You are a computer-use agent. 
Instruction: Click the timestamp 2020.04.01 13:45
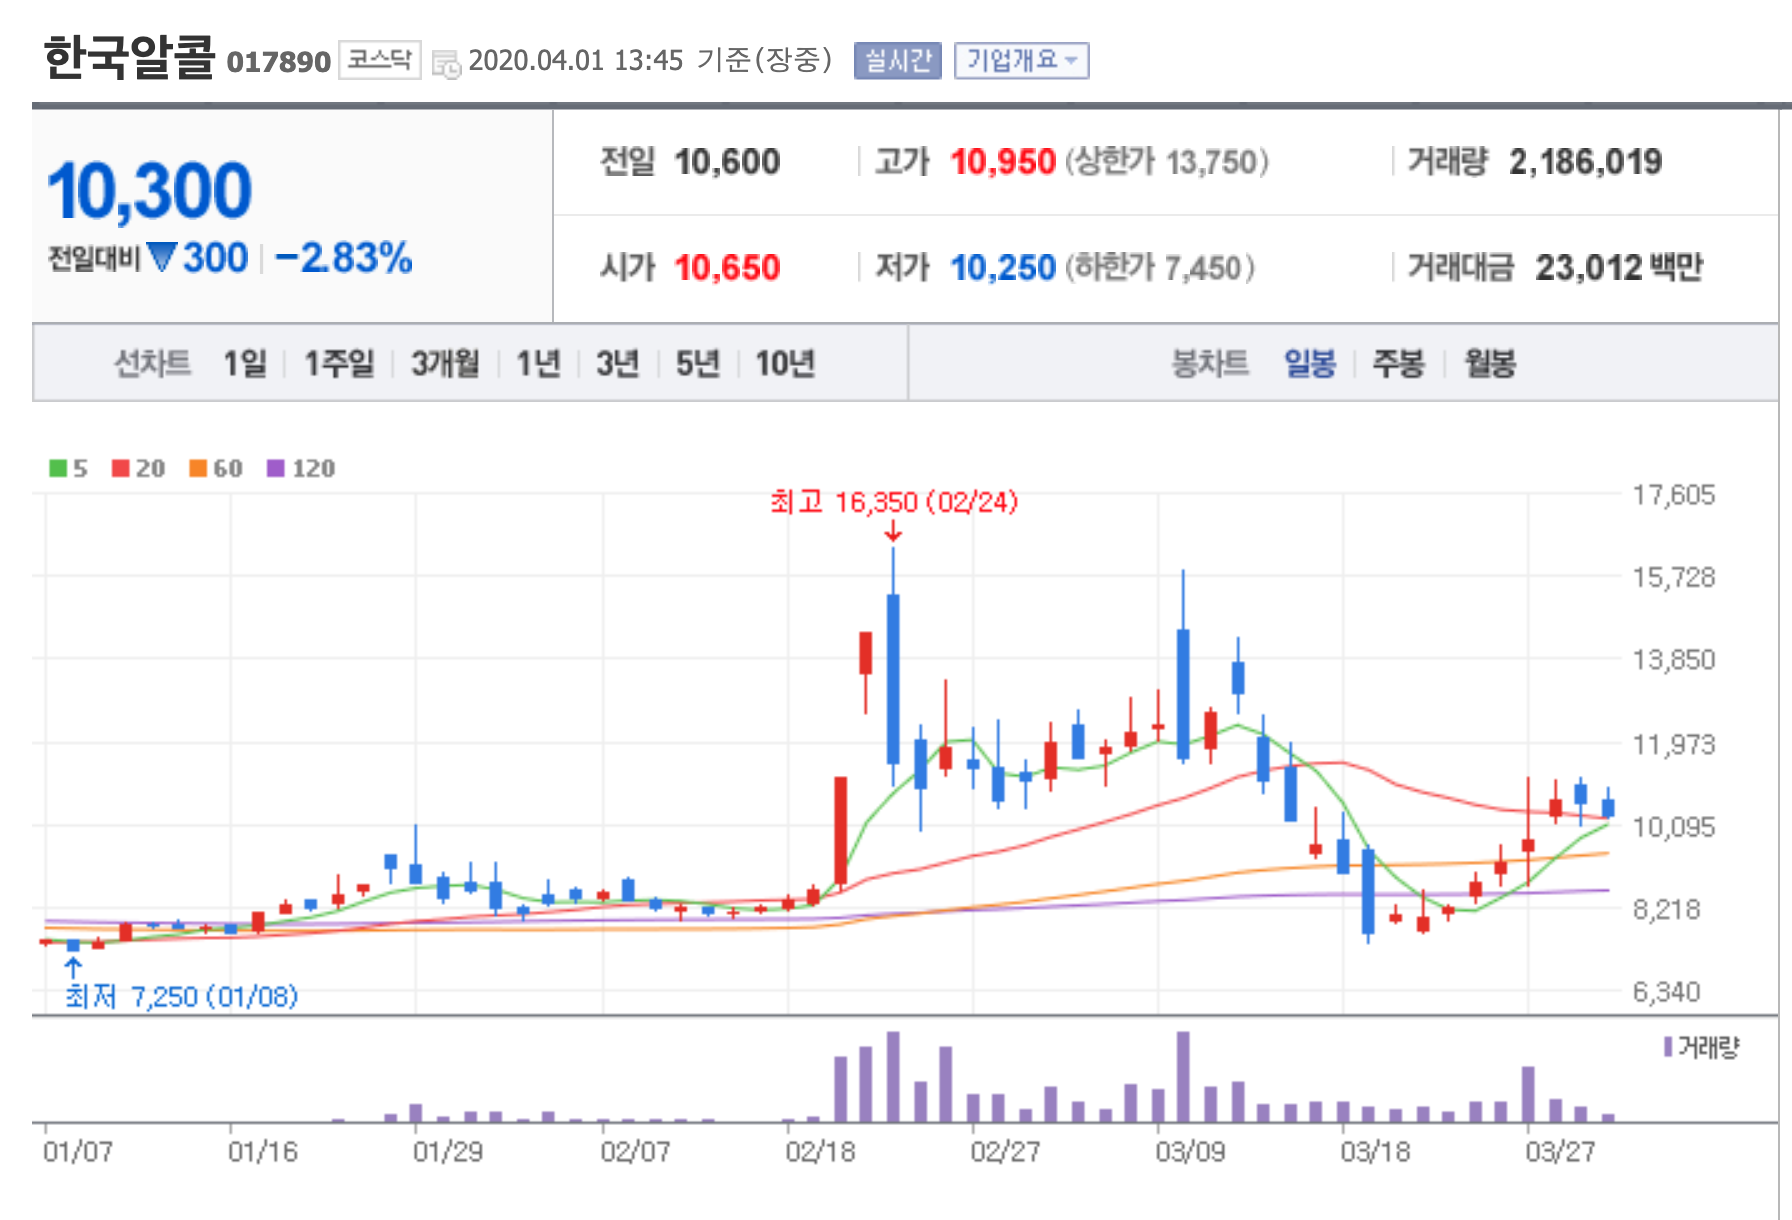click(576, 61)
